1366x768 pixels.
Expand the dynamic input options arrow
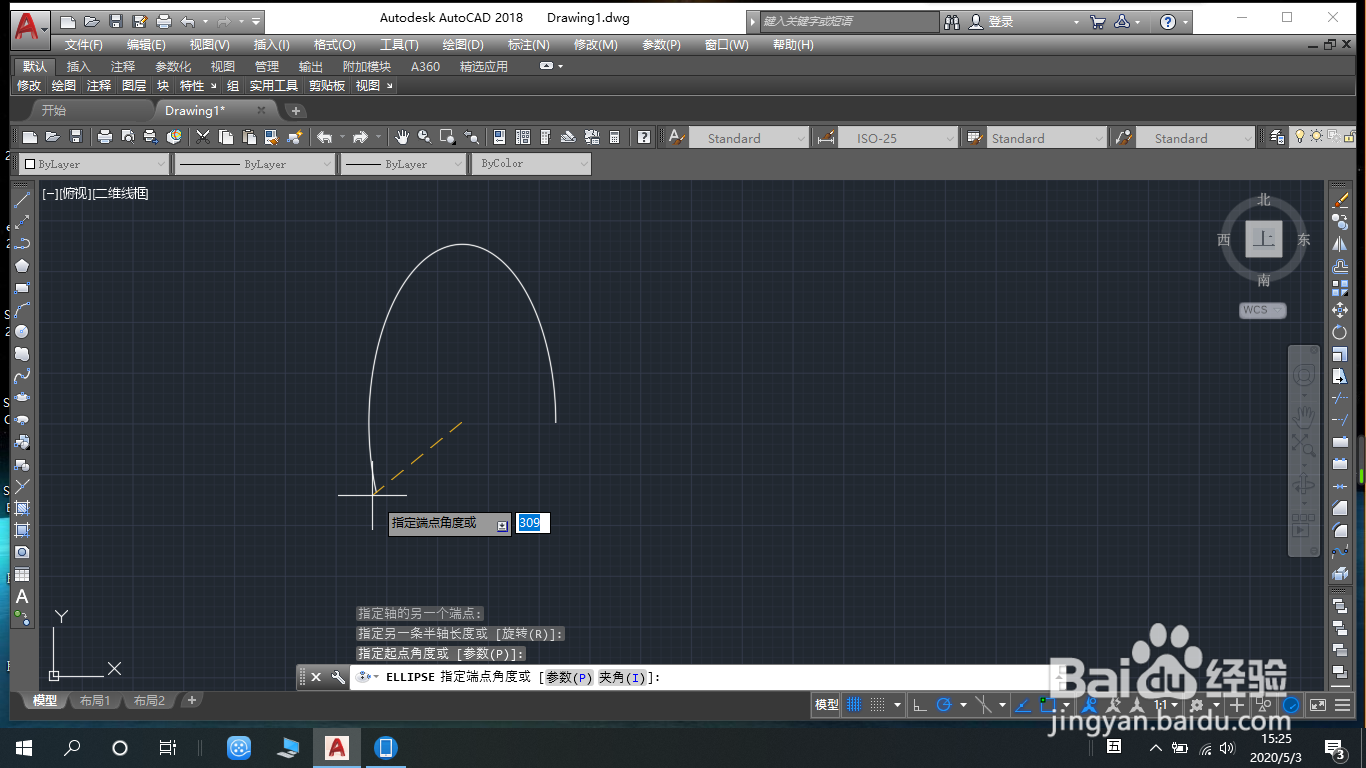point(502,525)
